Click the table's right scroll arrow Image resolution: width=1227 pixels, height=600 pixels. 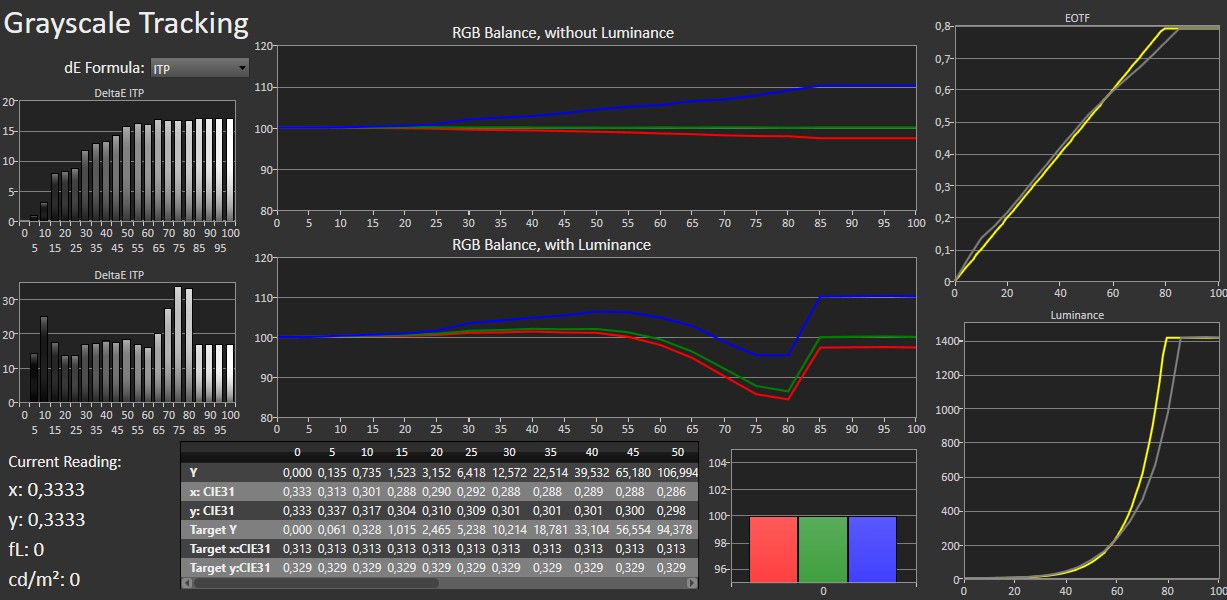point(693,582)
